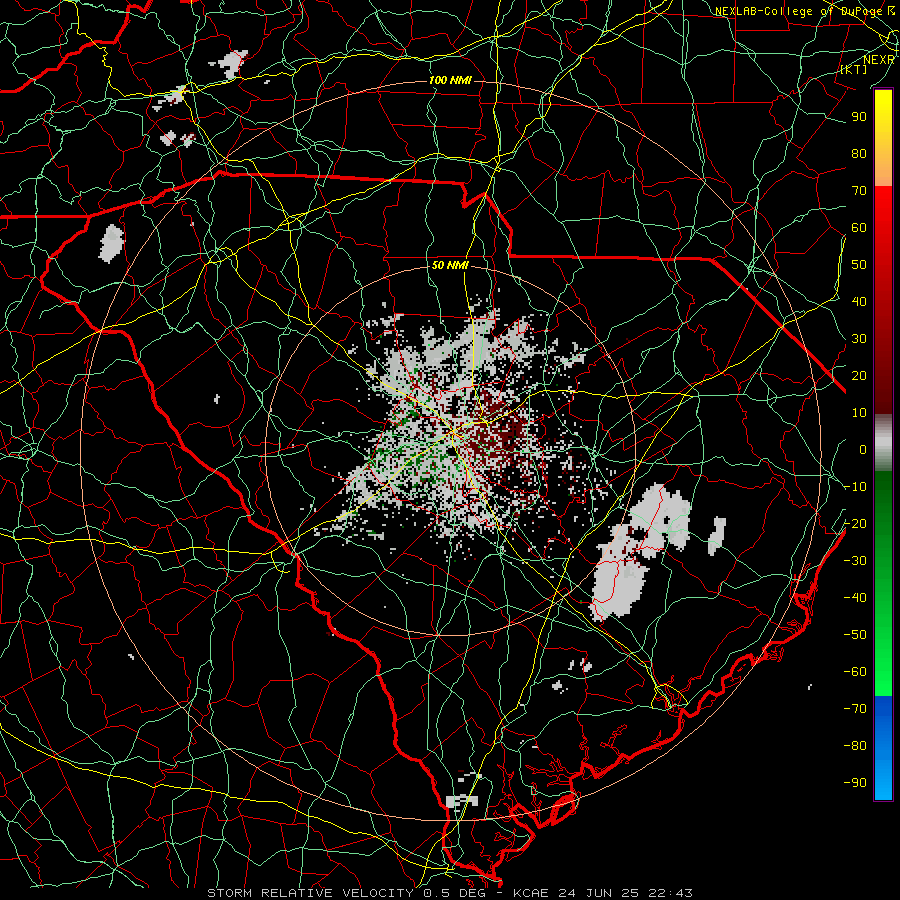Image resolution: width=900 pixels, height=900 pixels.
Task: Select the -20 value on the velocity scale
Action: [x=855, y=523]
